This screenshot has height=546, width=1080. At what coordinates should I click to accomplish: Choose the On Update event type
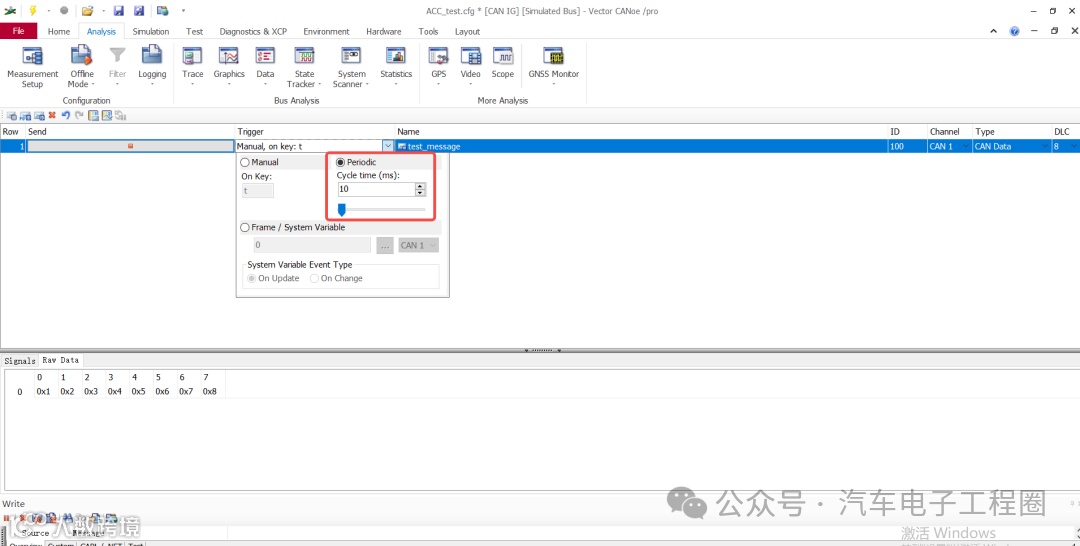(252, 278)
